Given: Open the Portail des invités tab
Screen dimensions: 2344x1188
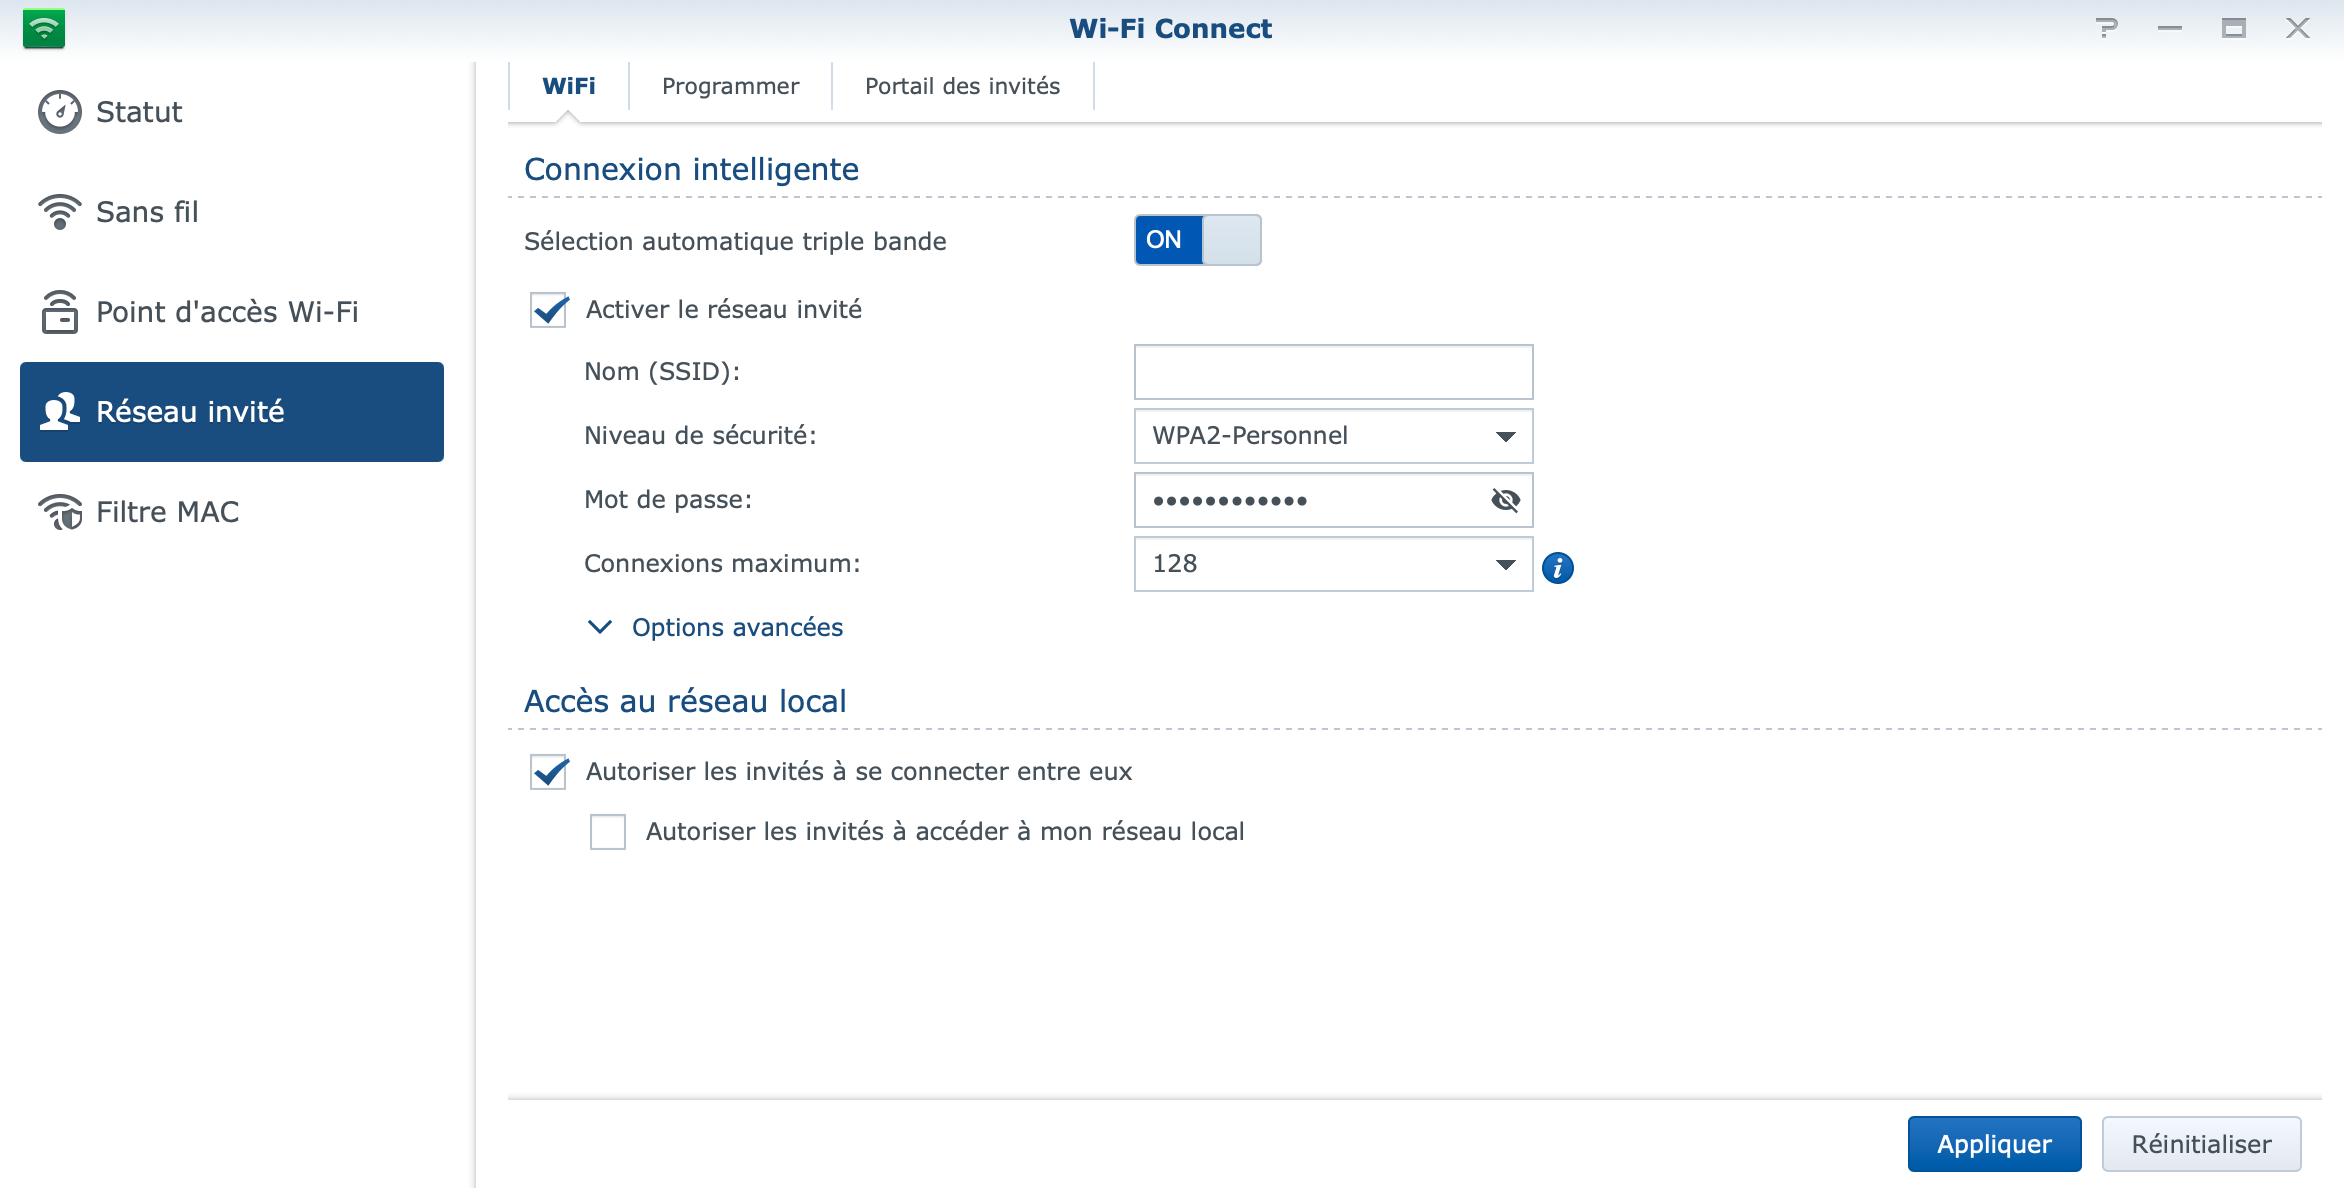Looking at the screenshot, I should click(x=962, y=86).
